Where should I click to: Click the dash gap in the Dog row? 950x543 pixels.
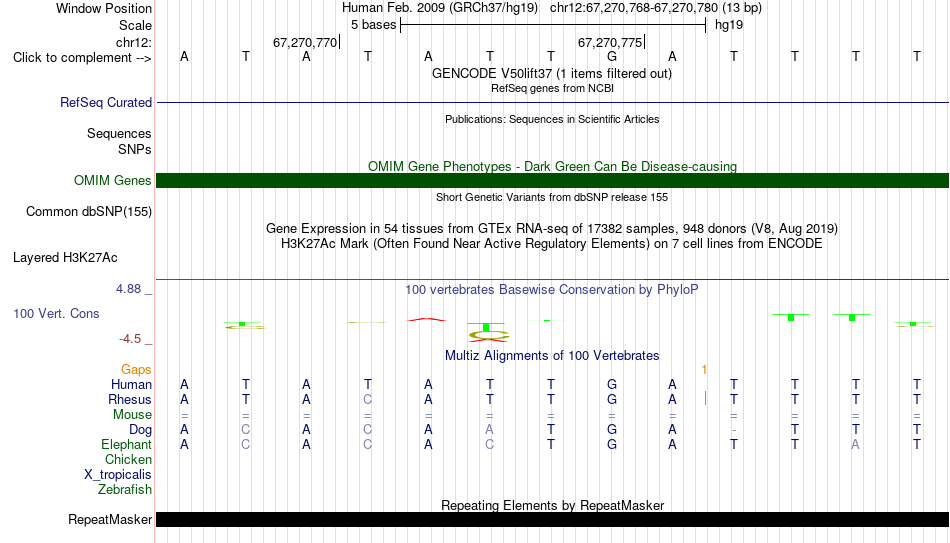(734, 430)
